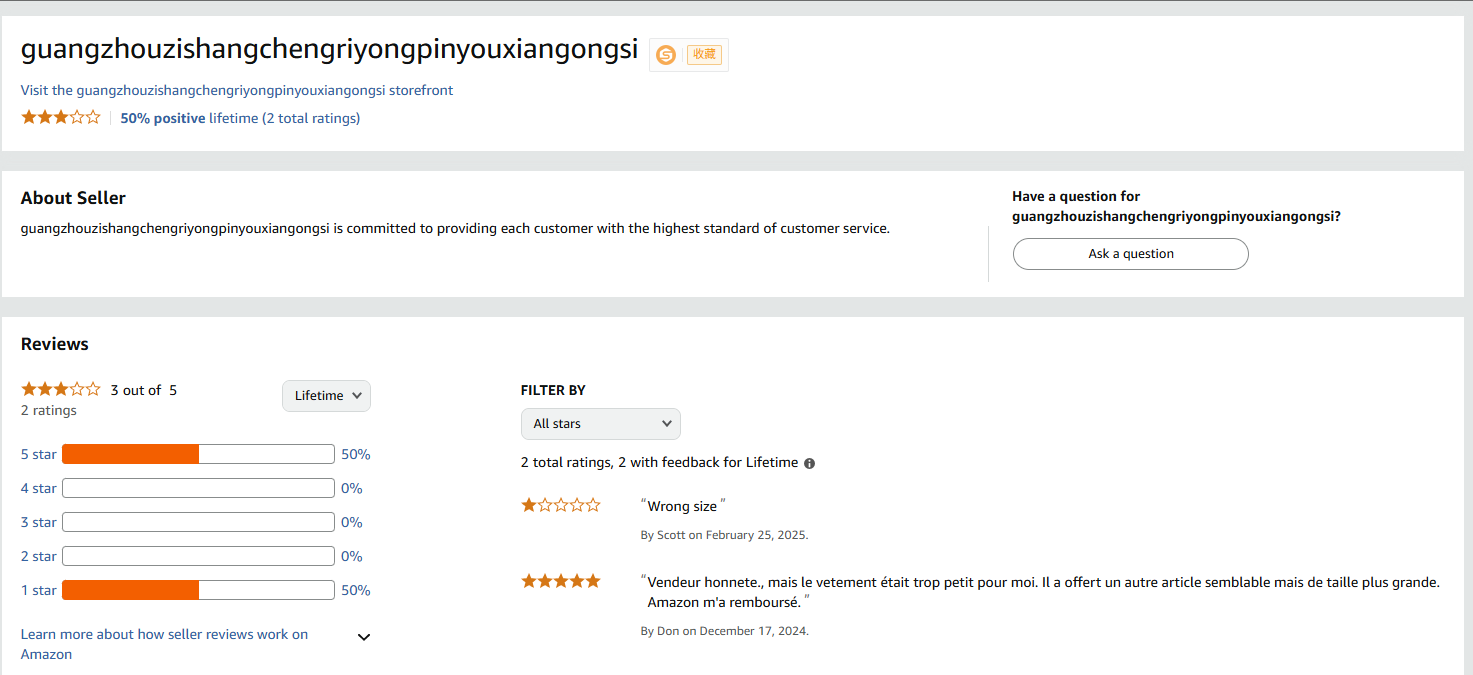Viewport: 1473px width, 675px height.
Task: Visit the seller storefront link
Action: click(x=237, y=90)
